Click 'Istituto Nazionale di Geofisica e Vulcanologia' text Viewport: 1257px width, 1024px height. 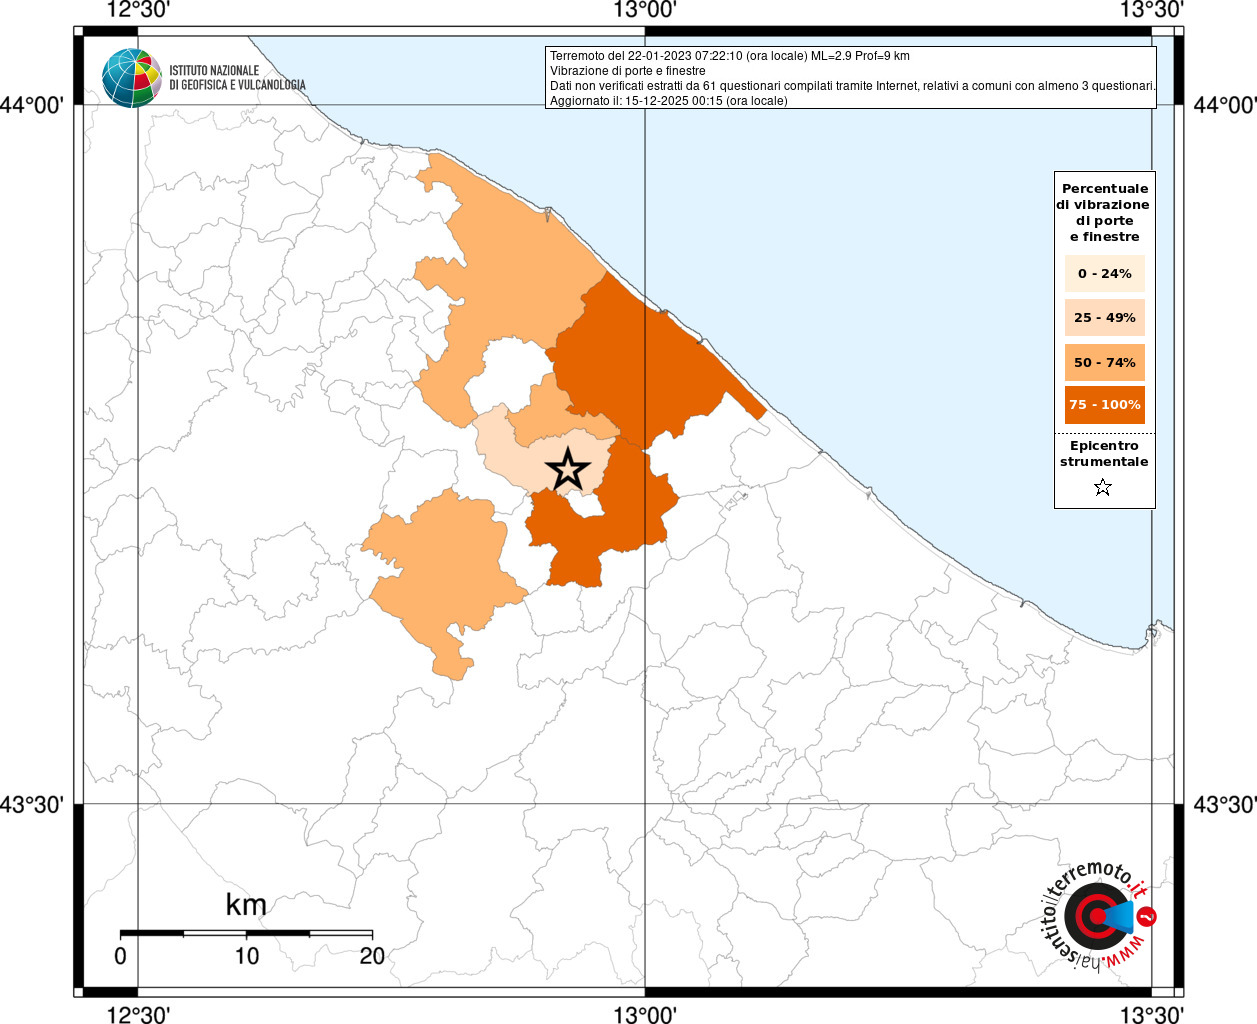click(237, 78)
